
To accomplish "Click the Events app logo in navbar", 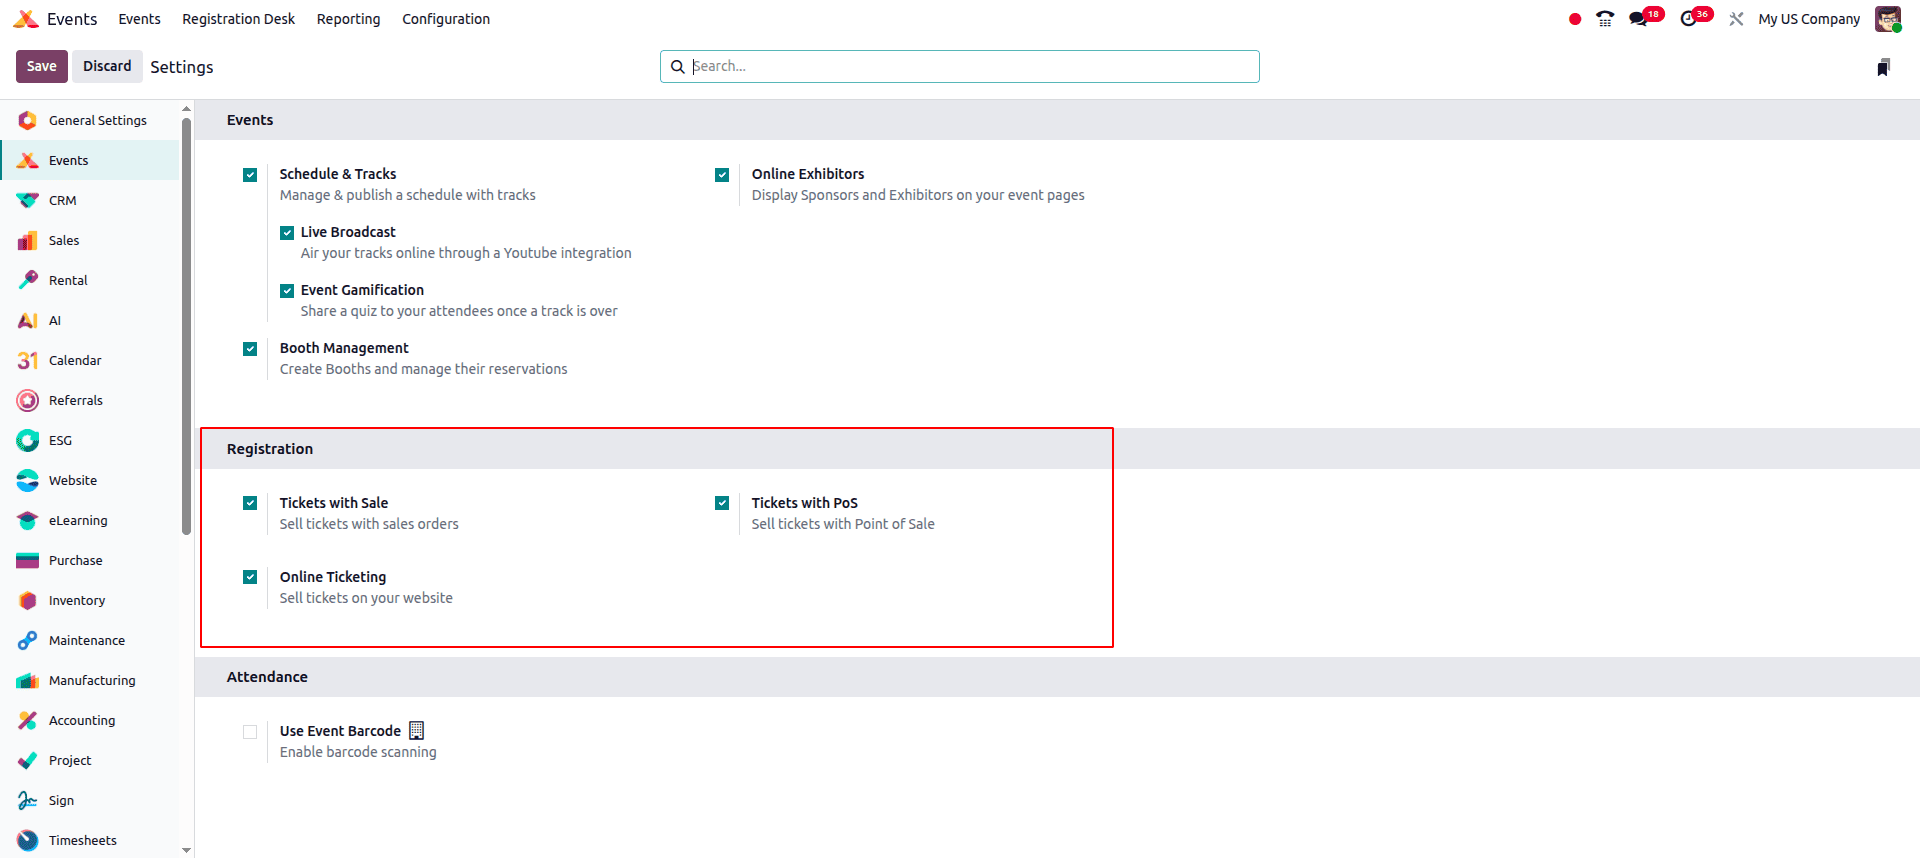I will click(x=26, y=19).
